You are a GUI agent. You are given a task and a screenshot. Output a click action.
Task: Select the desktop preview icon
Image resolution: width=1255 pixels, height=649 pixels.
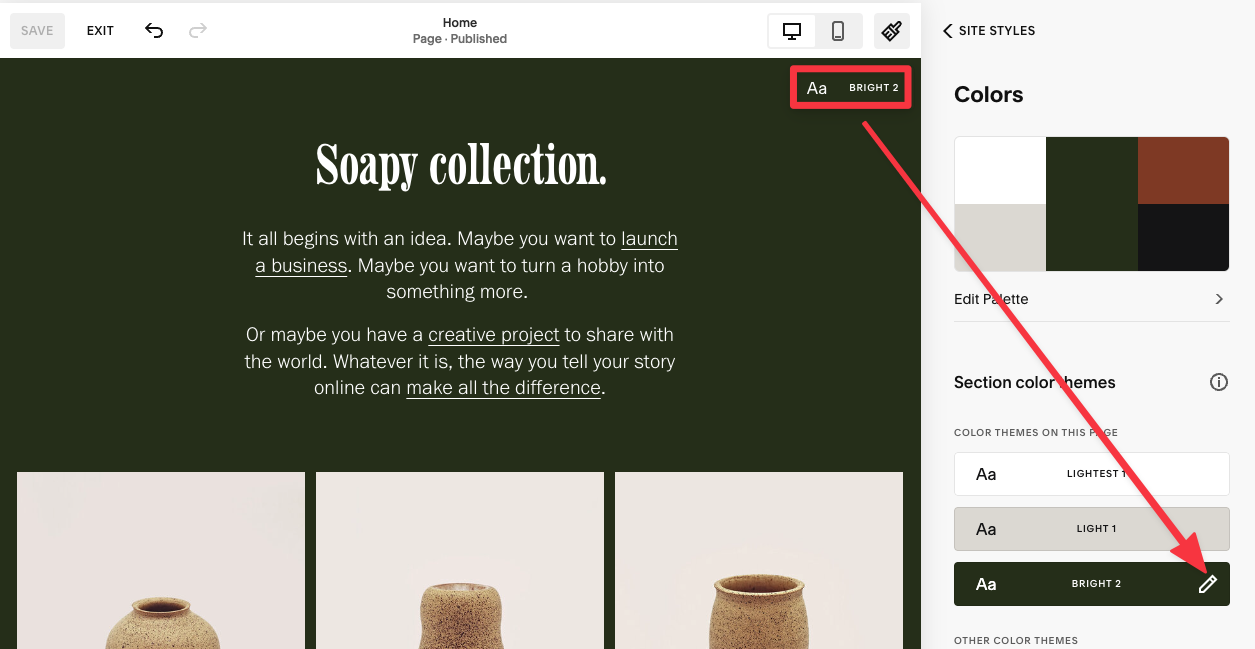pos(791,31)
